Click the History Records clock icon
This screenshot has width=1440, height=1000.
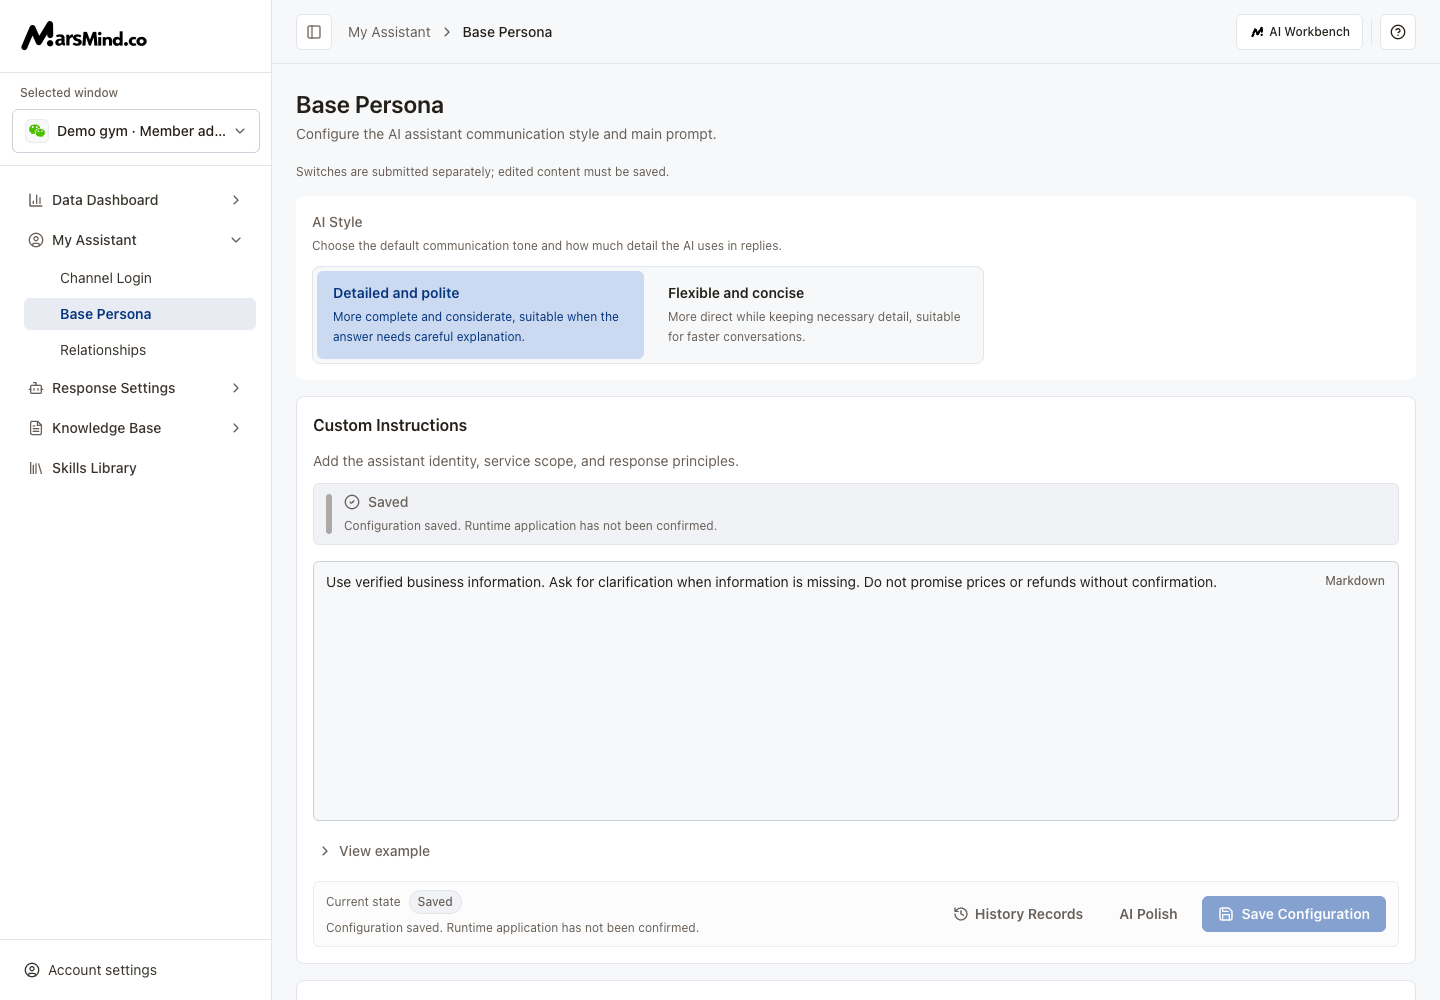click(961, 914)
